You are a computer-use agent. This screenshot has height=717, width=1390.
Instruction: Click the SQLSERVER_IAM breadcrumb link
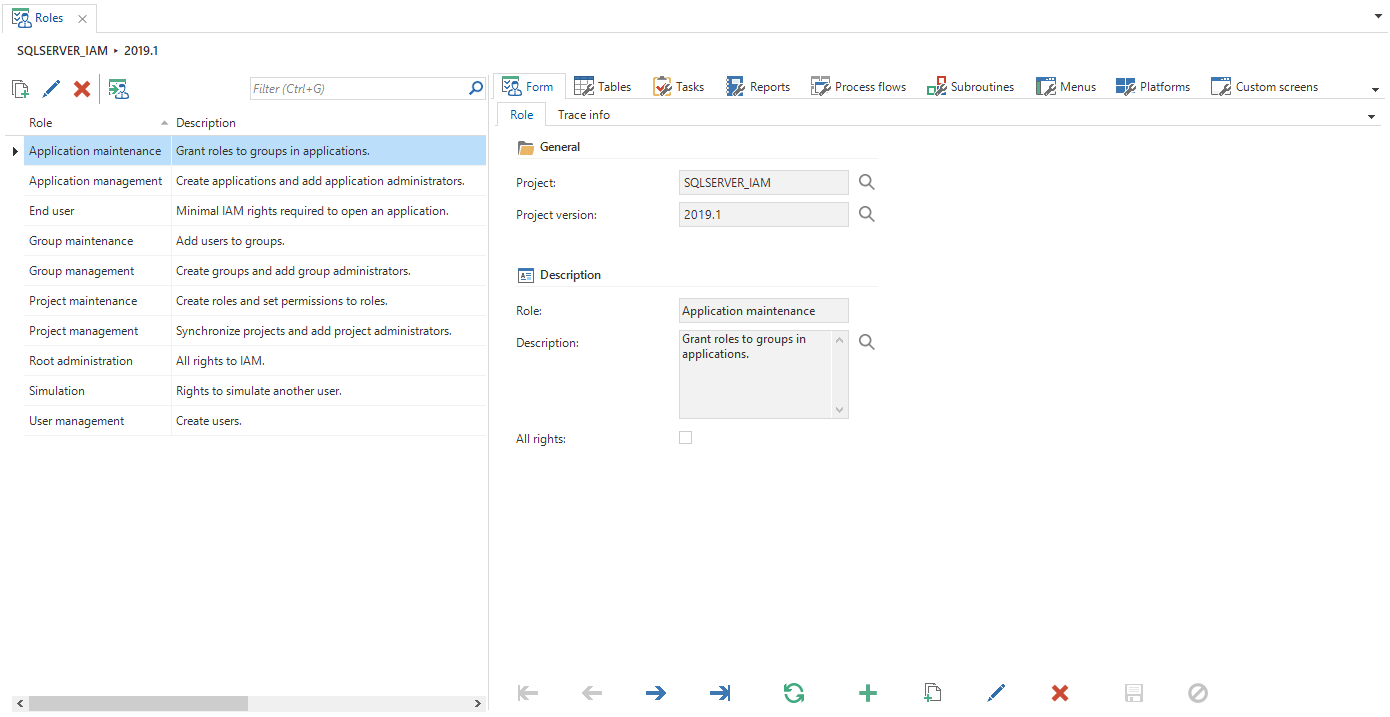pyautogui.click(x=62, y=50)
